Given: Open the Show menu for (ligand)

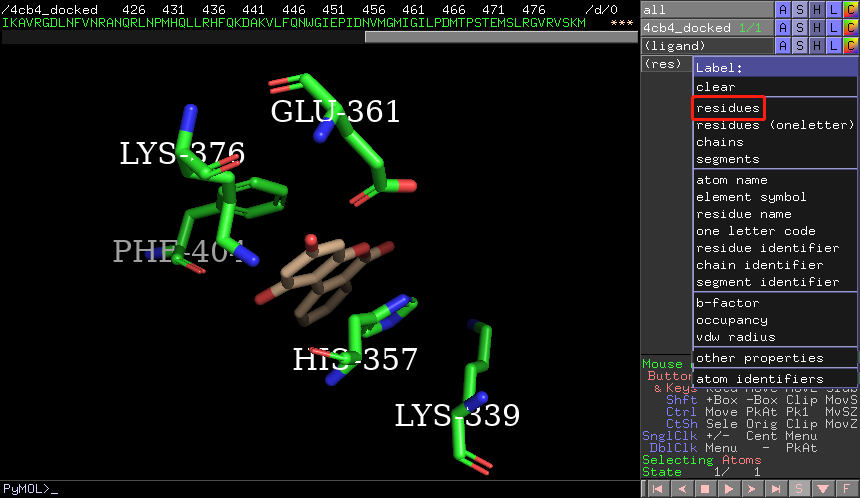Looking at the screenshot, I should [800, 46].
